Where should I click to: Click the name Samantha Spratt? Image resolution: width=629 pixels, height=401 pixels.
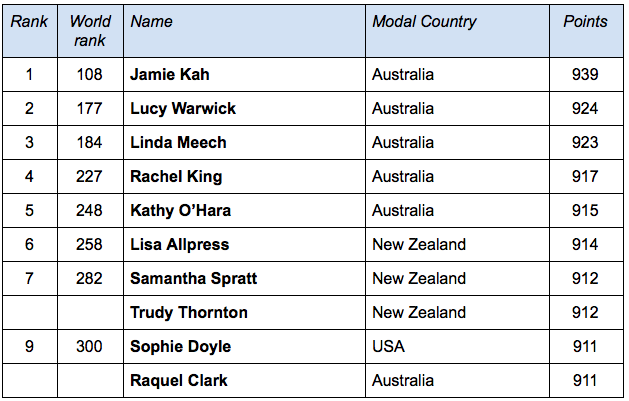(194, 279)
